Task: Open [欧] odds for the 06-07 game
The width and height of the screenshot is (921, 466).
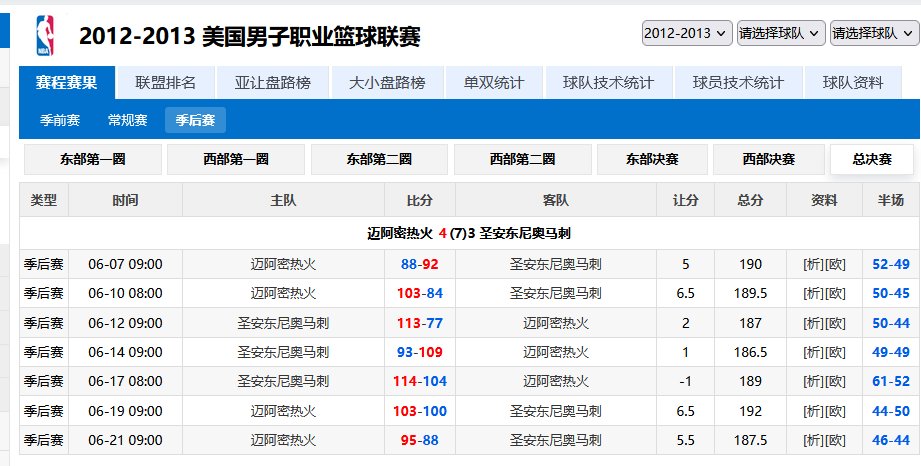Action: click(835, 264)
